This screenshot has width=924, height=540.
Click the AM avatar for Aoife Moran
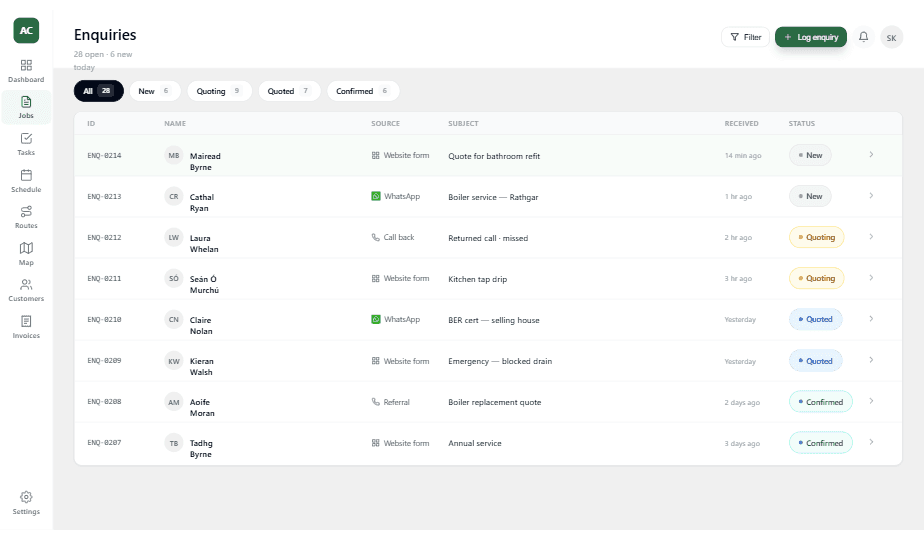point(174,402)
